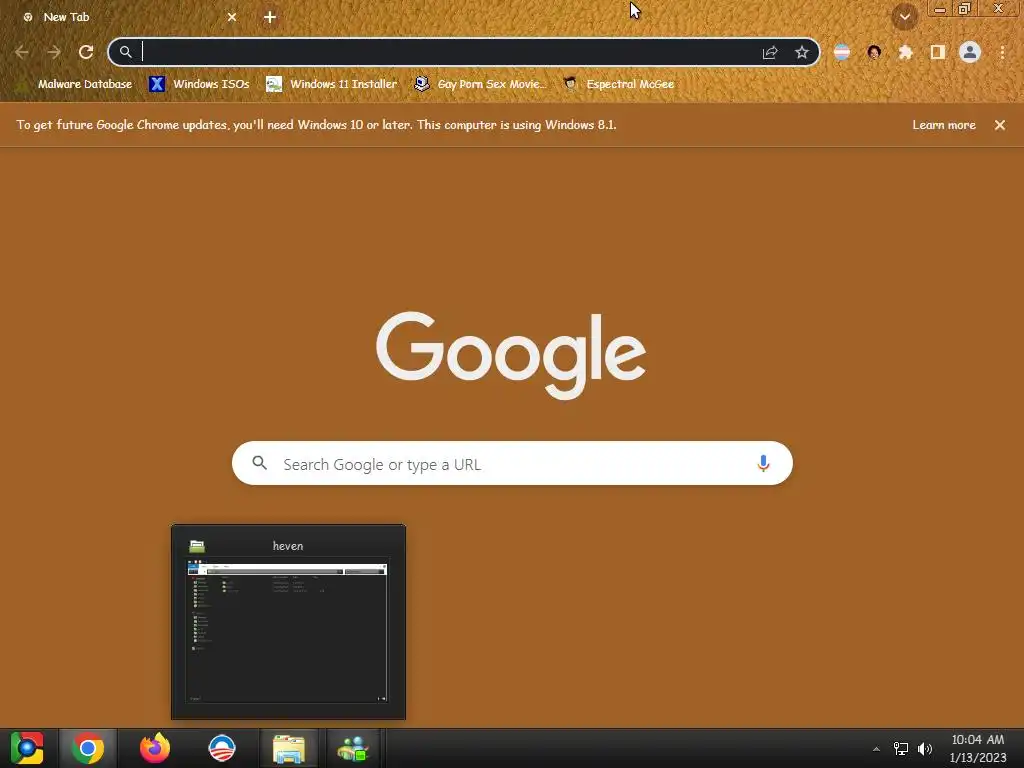Viewport: 1024px width, 768px height.
Task: Launch Firefox from the taskbar
Action: (155, 748)
